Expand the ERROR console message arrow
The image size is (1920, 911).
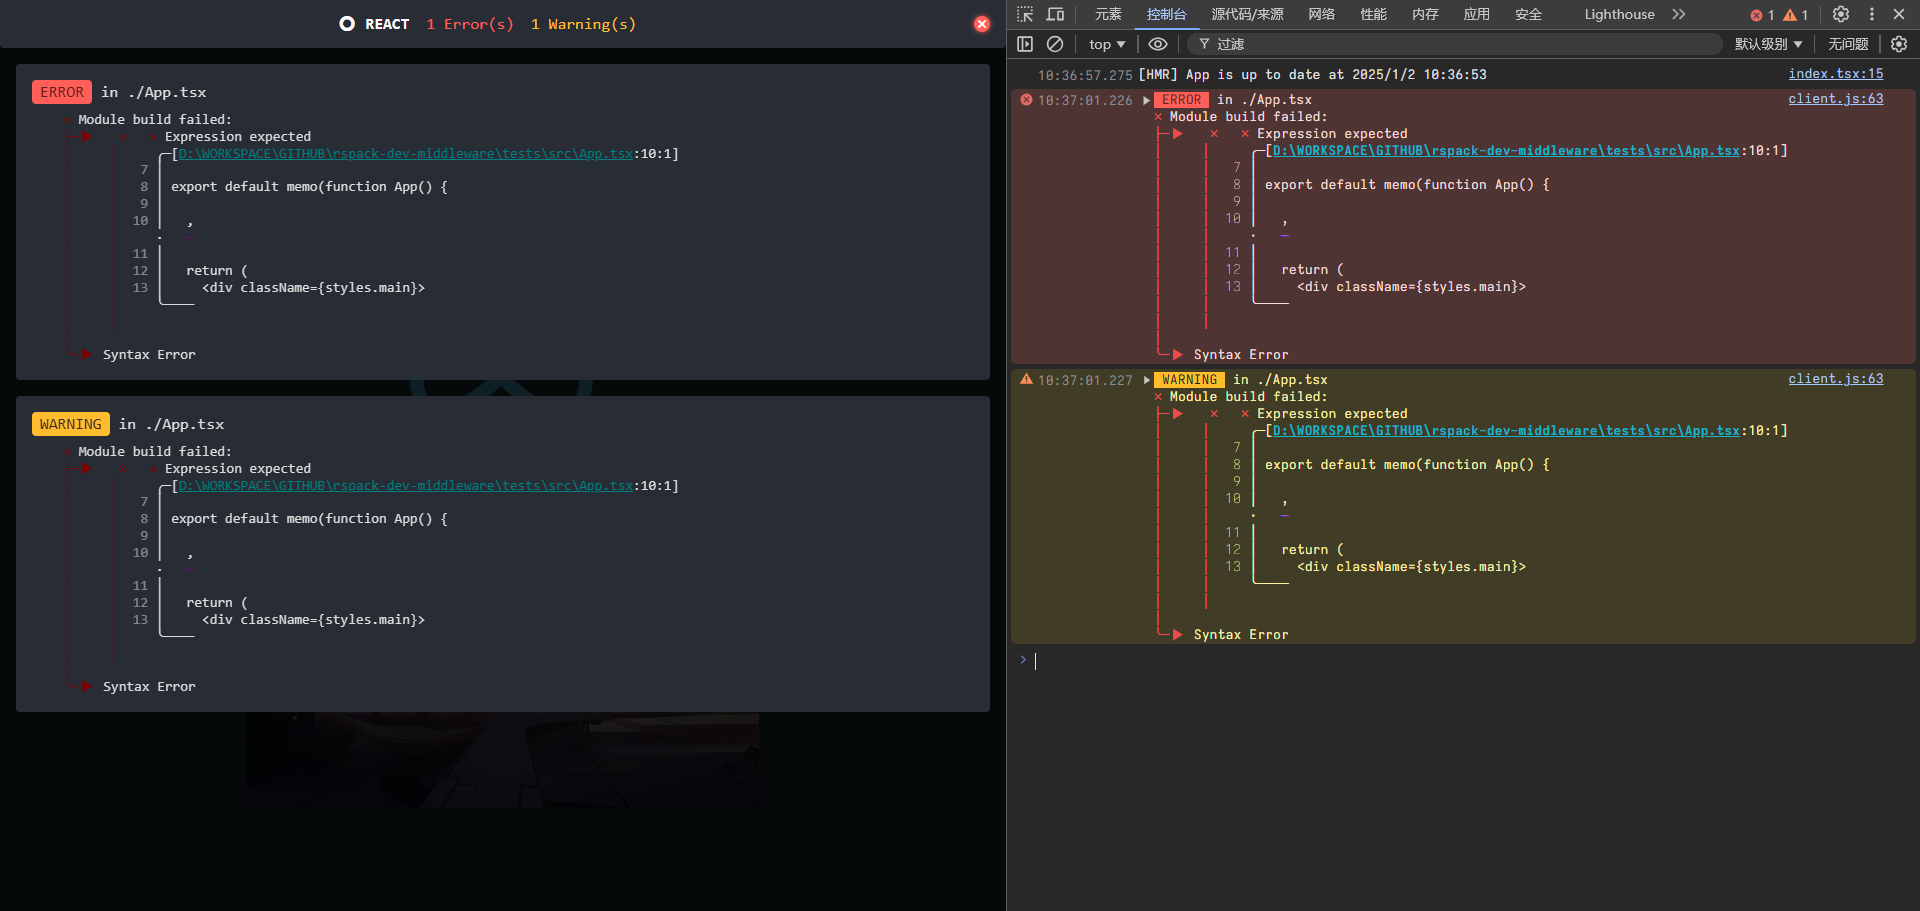pyautogui.click(x=1146, y=100)
